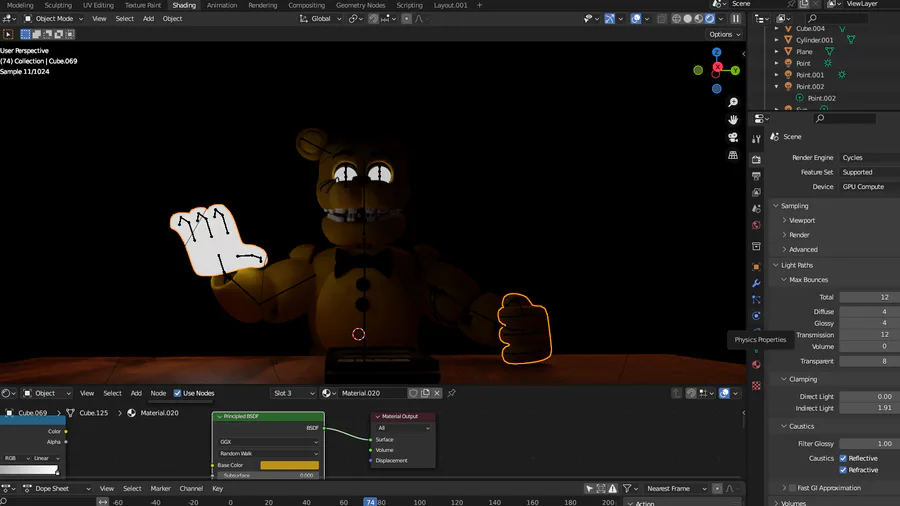Switch to the Geometry Nodes workspace tab

360,5
